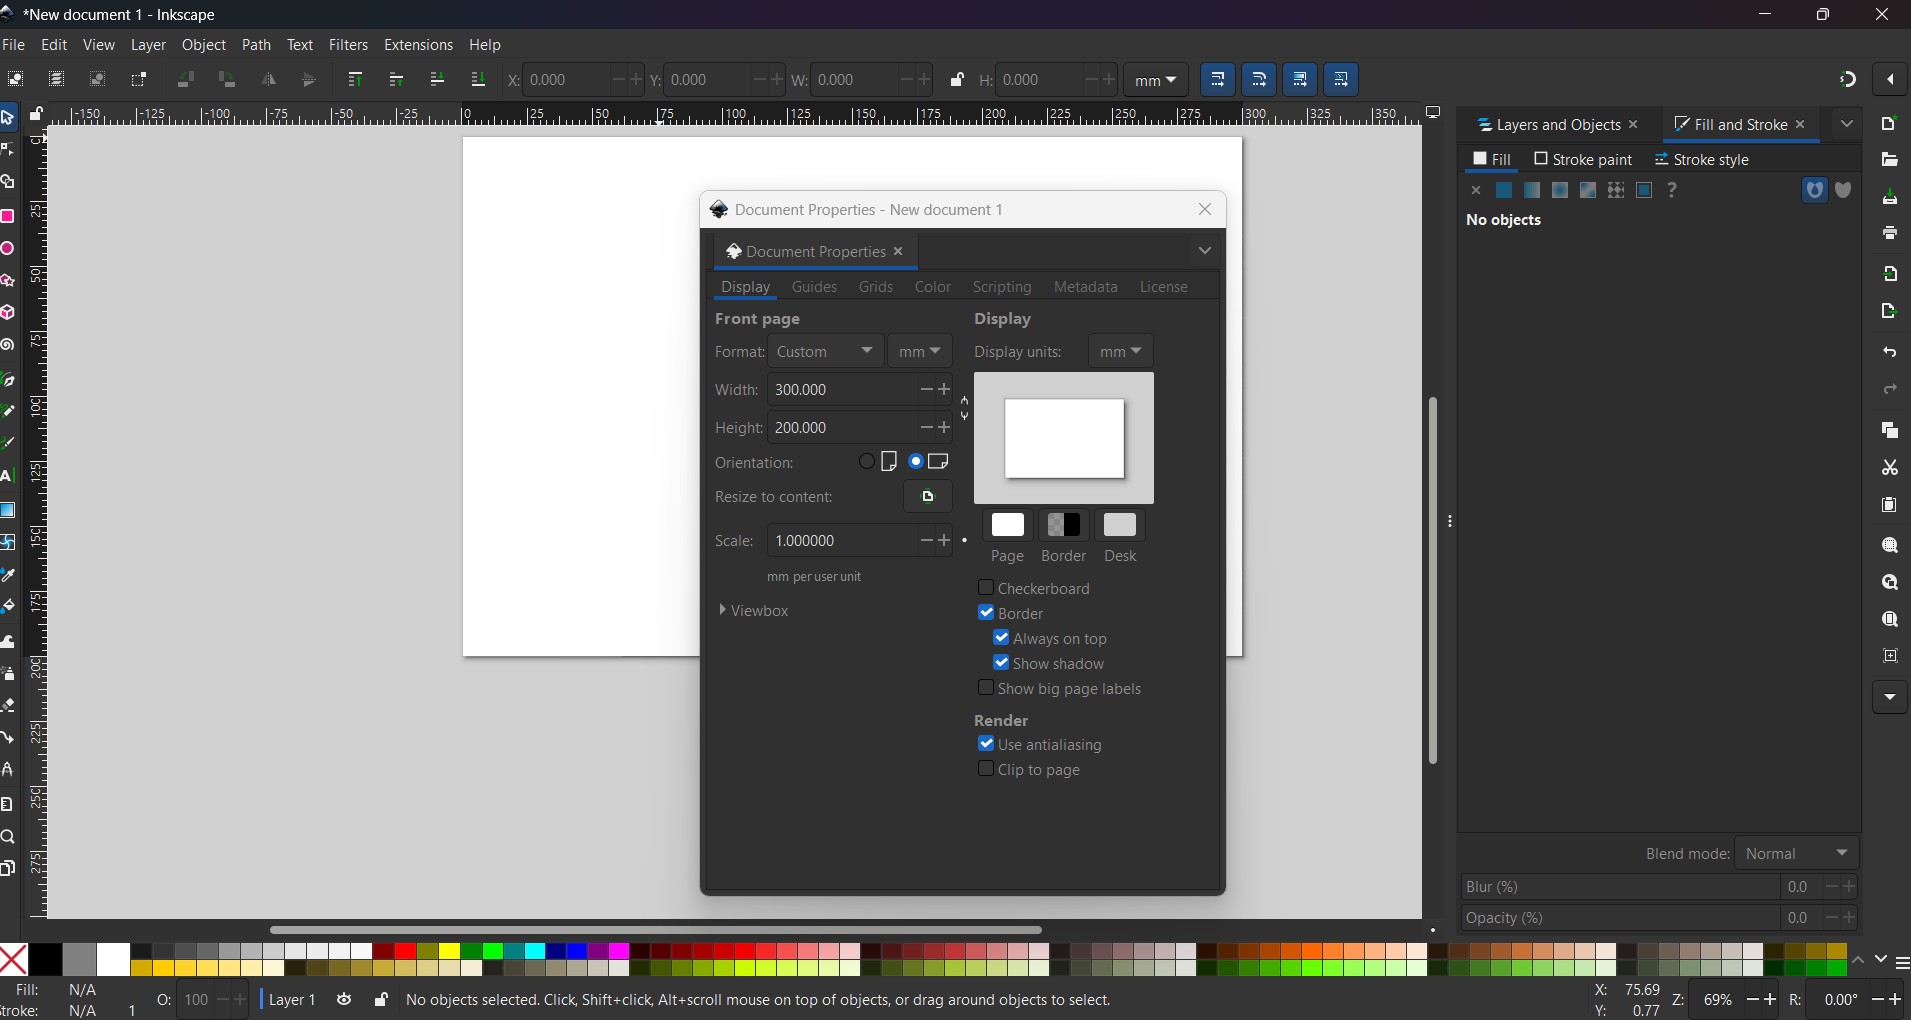Image resolution: width=1911 pixels, height=1020 pixels.
Task: Click the Undo icon in commands bar
Action: [x=1889, y=352]
